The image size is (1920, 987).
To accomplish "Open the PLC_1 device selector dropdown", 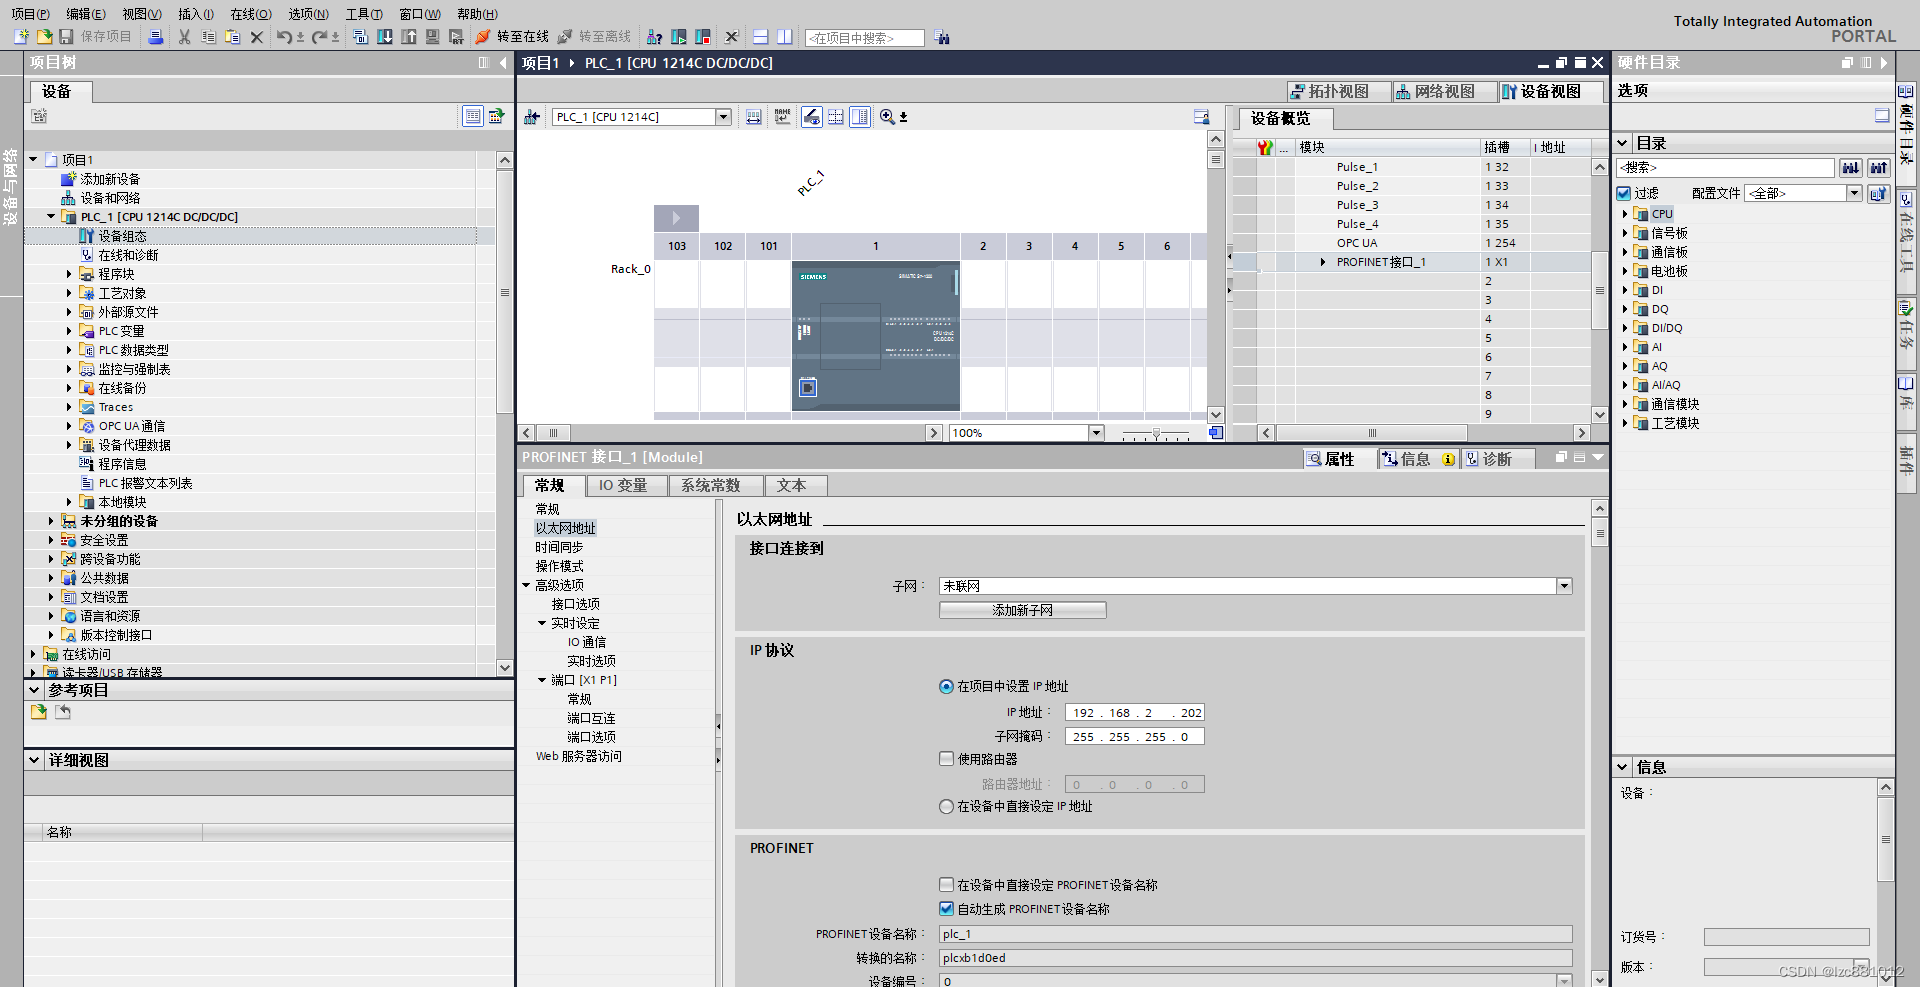I will tap(723, 117).
